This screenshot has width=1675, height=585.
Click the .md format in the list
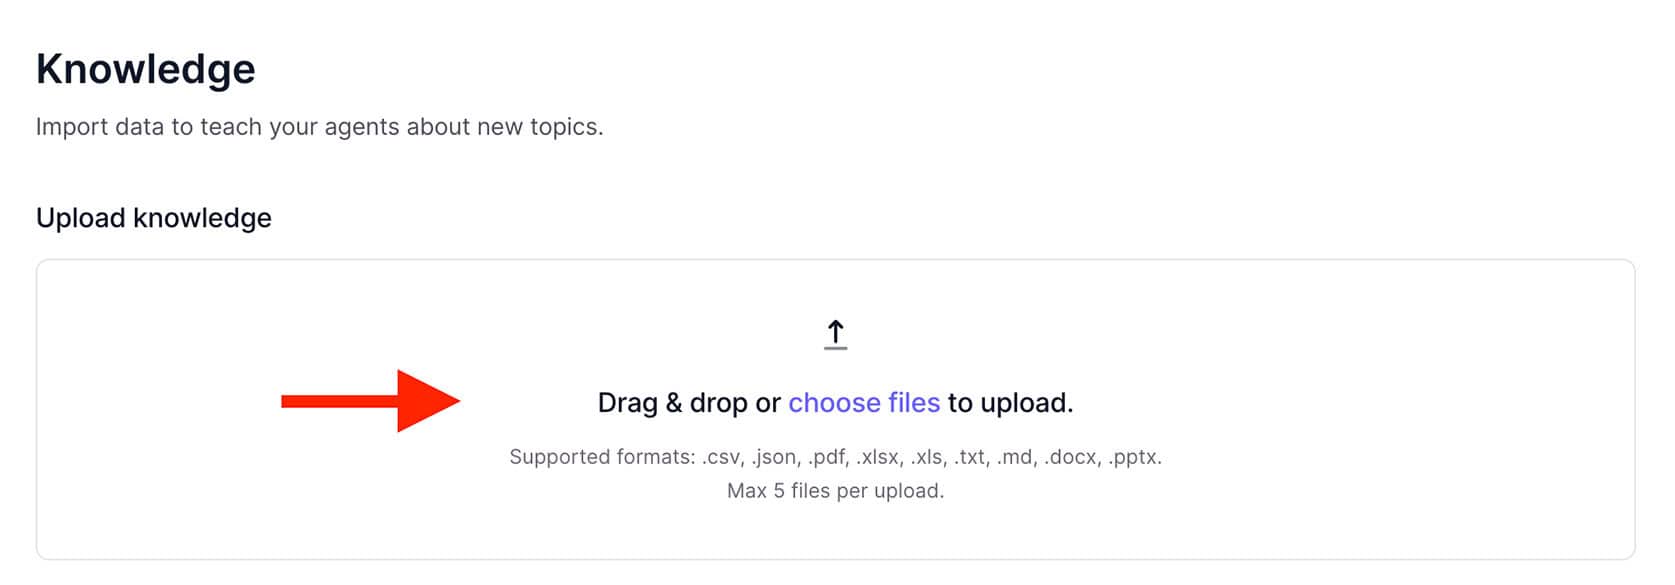tap(1016, 457)
